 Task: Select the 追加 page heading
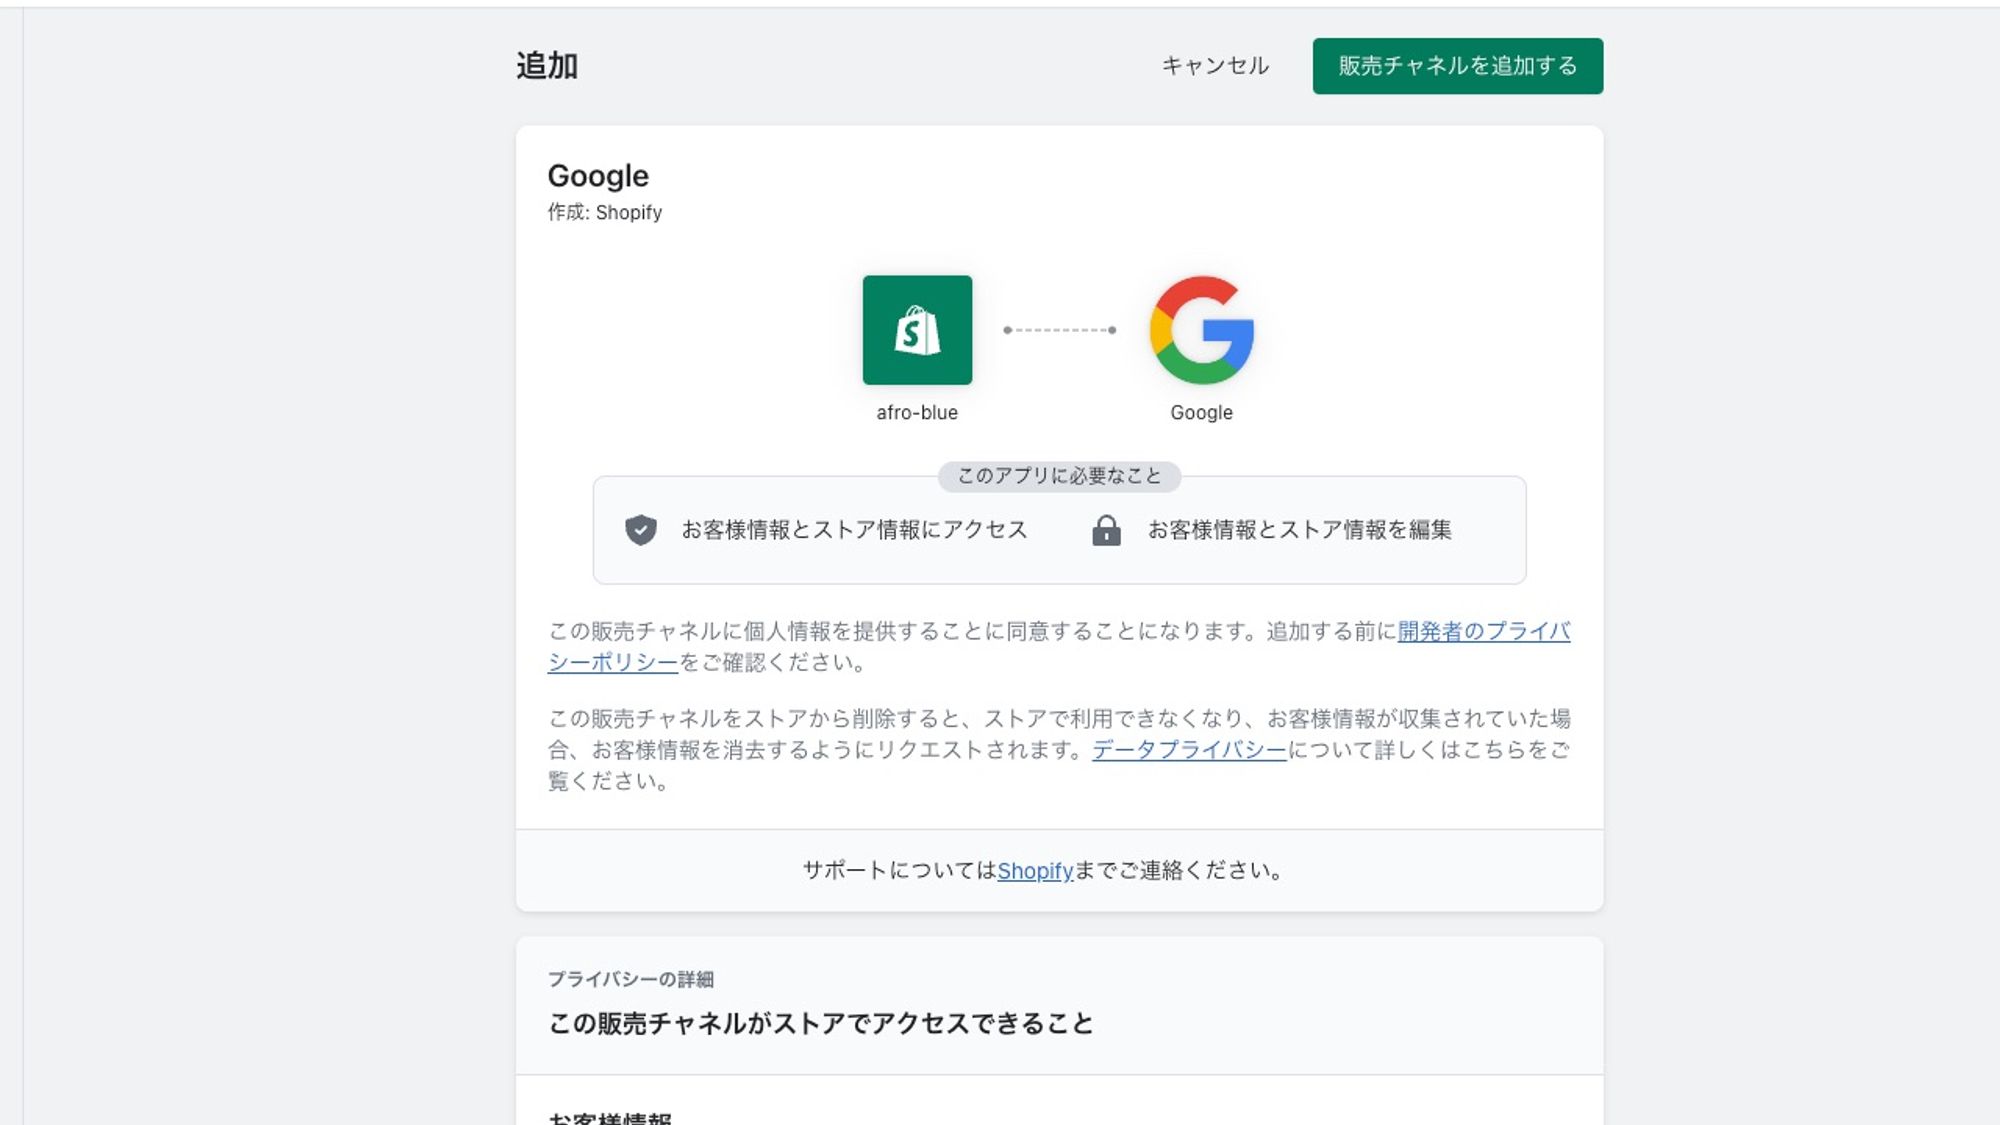pos(547,66)
